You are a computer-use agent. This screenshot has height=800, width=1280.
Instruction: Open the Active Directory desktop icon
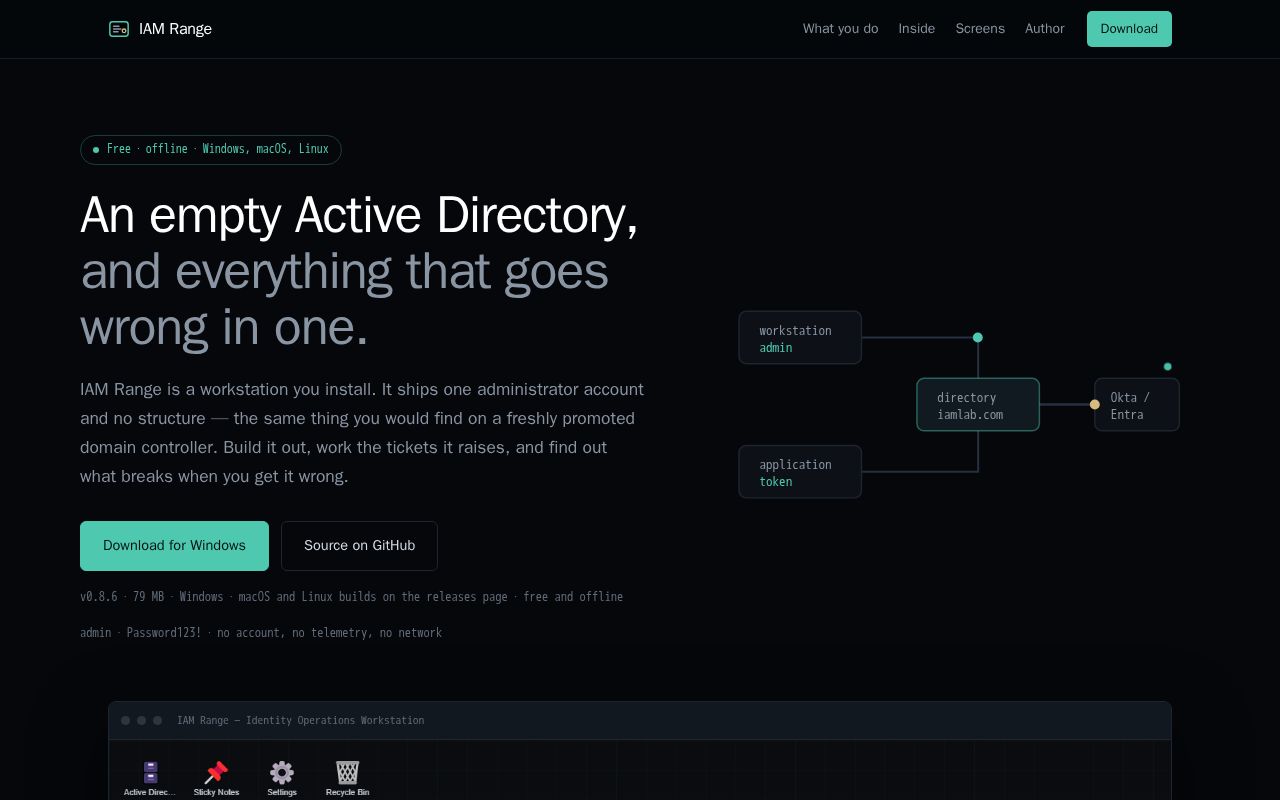pyautogui.click(x=150, y=778)
